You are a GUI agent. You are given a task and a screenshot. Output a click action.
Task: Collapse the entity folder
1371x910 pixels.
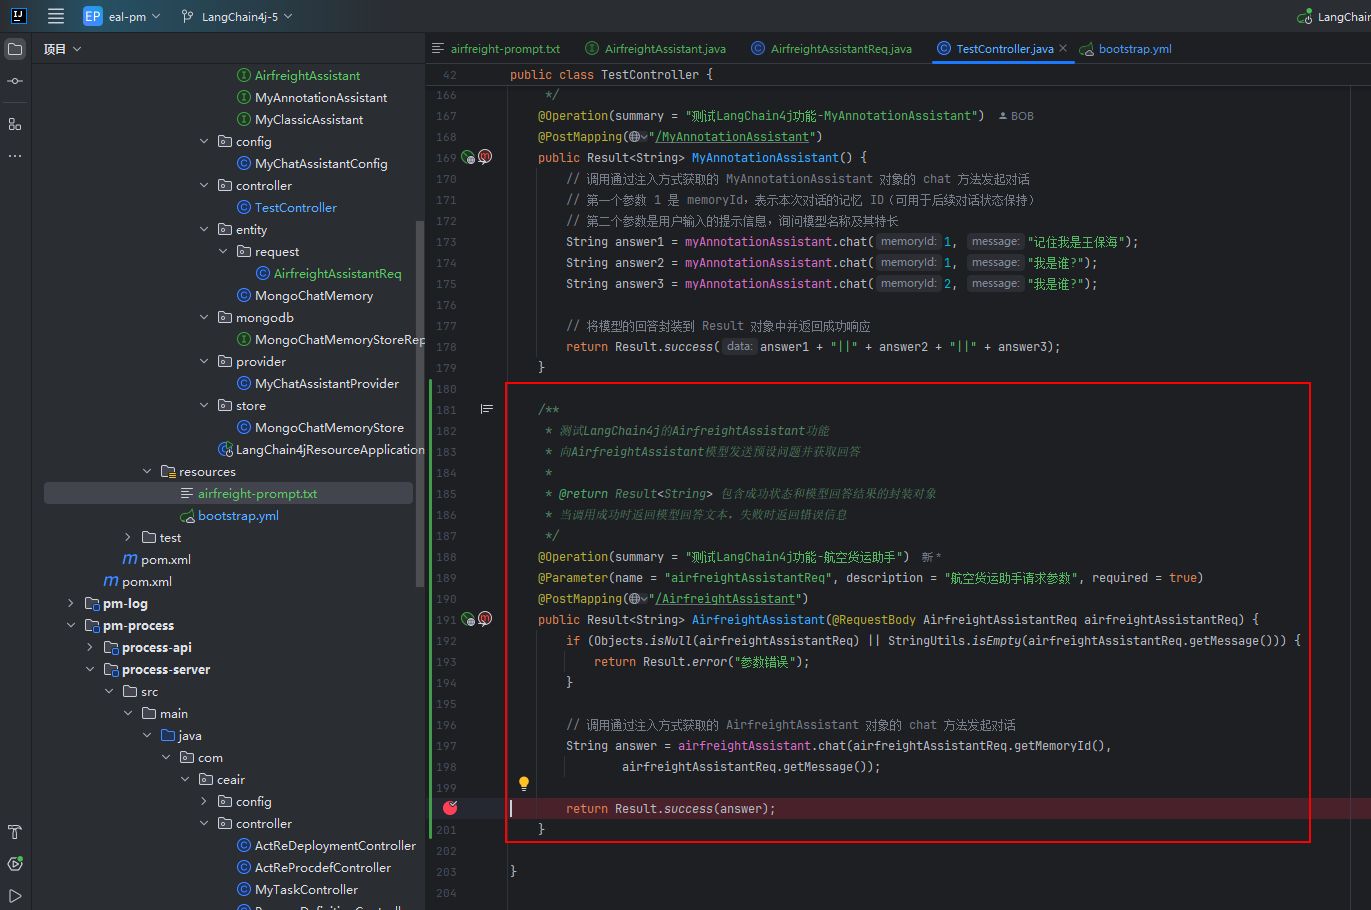[x=204, y=230]
